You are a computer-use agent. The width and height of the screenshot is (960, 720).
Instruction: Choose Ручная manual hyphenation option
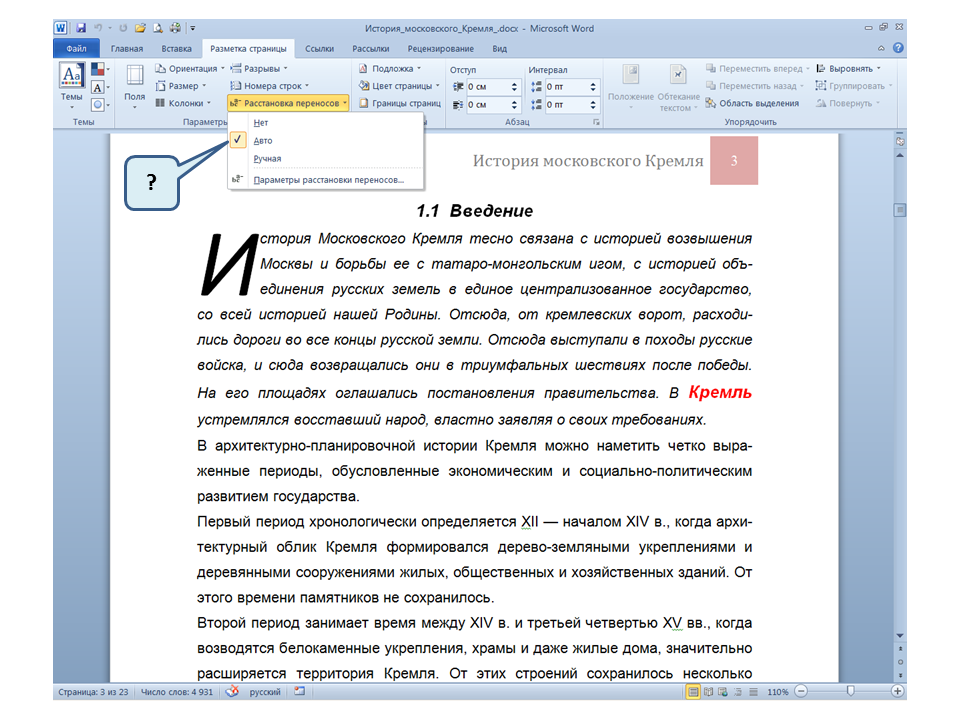(x=266, y=159)
